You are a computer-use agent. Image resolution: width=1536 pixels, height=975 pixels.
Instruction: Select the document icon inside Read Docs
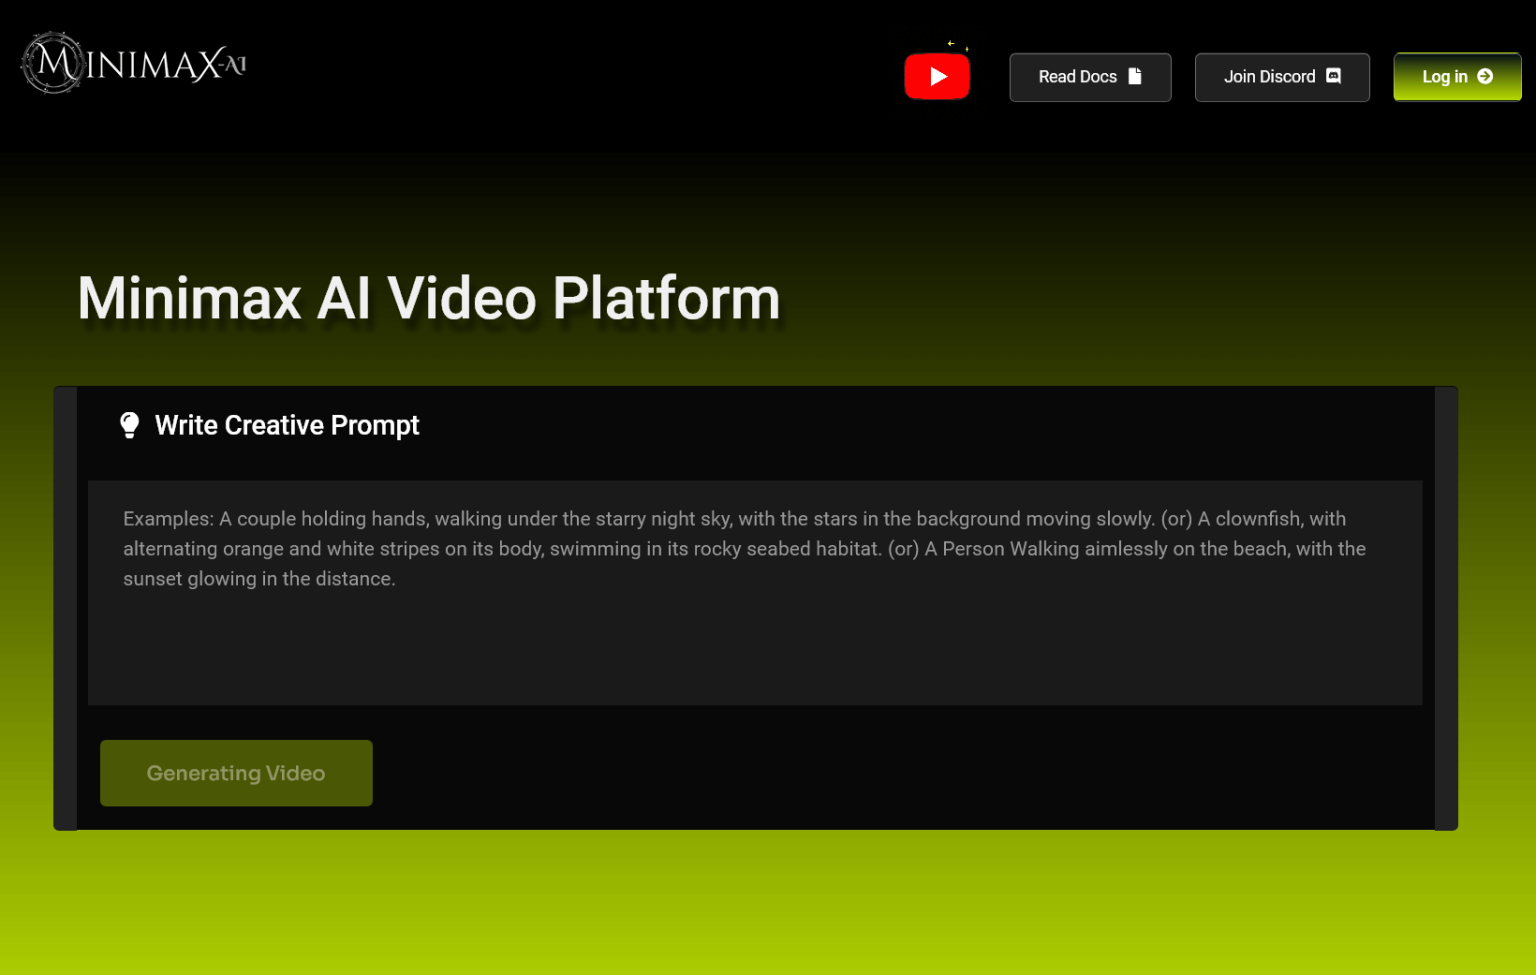[x=1134, y=75]
